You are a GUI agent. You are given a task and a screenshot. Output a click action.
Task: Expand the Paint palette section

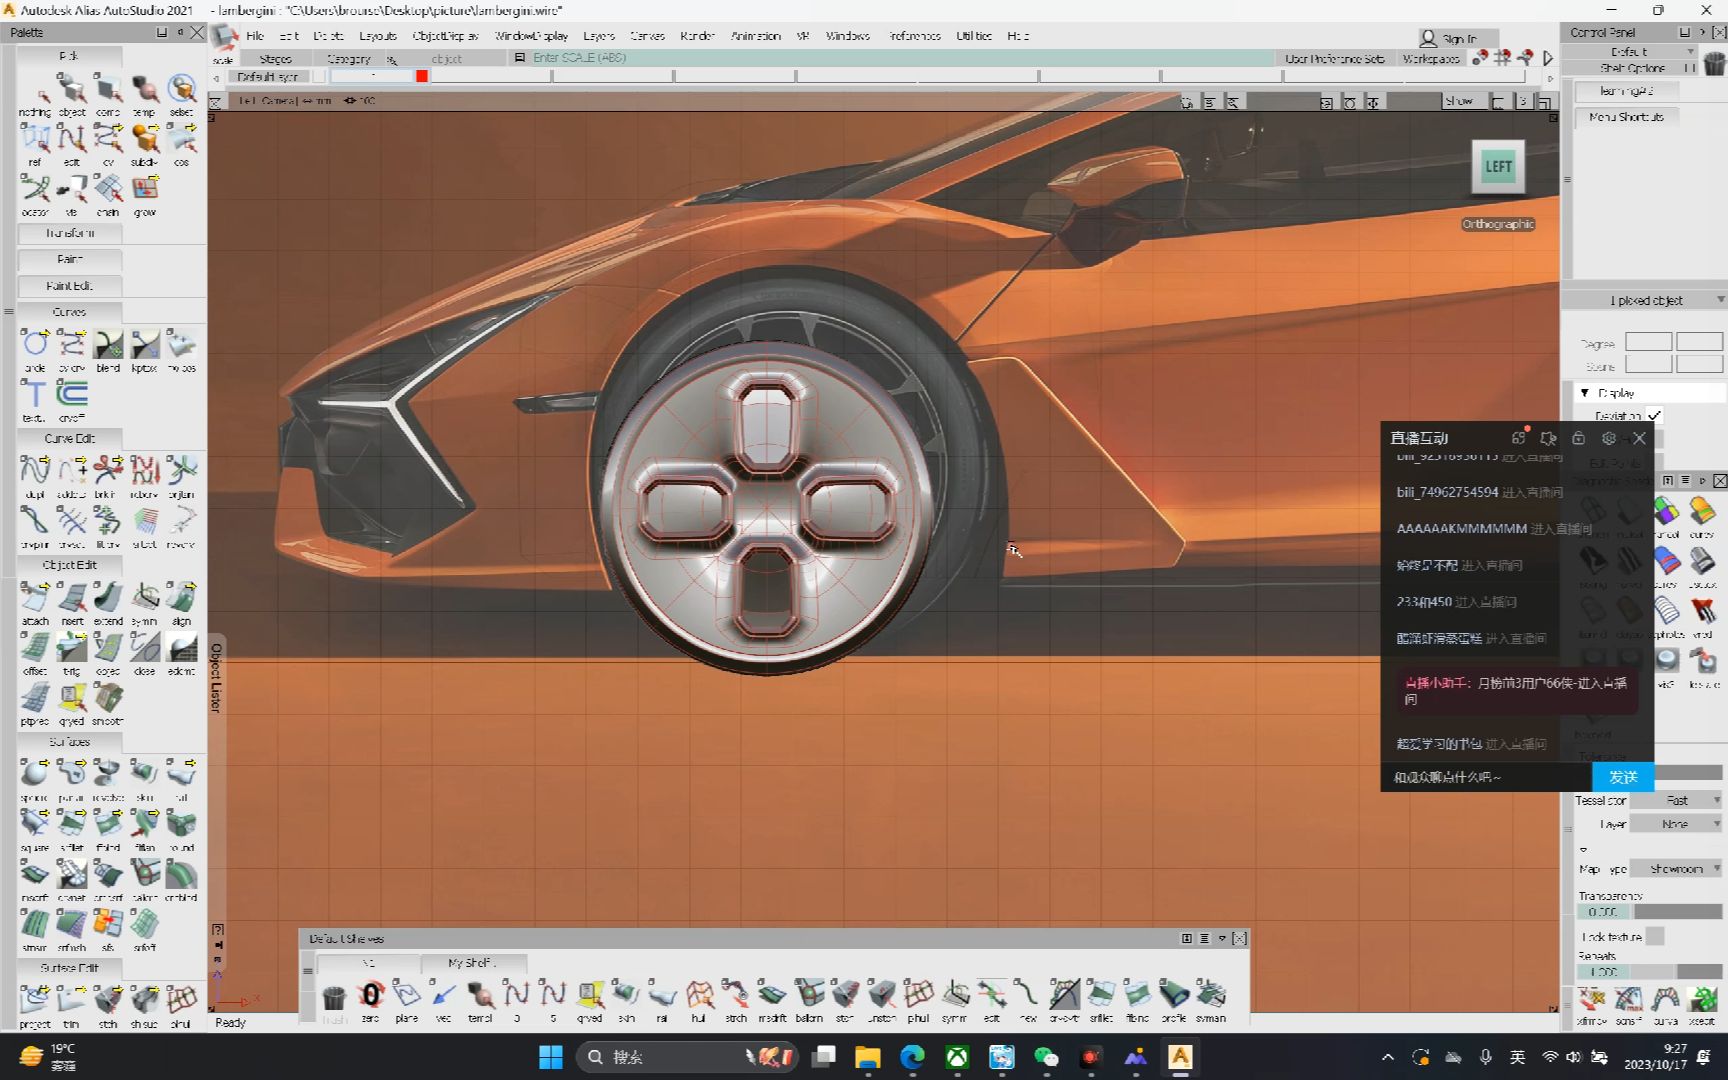tap(69, 259)
